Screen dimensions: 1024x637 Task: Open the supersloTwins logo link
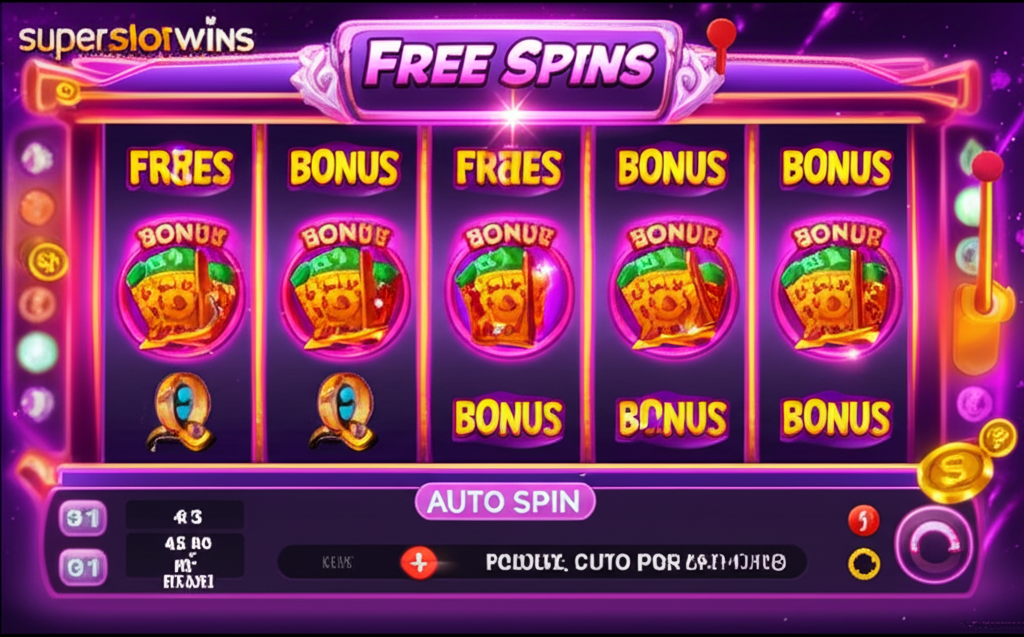tap(136, 39)
